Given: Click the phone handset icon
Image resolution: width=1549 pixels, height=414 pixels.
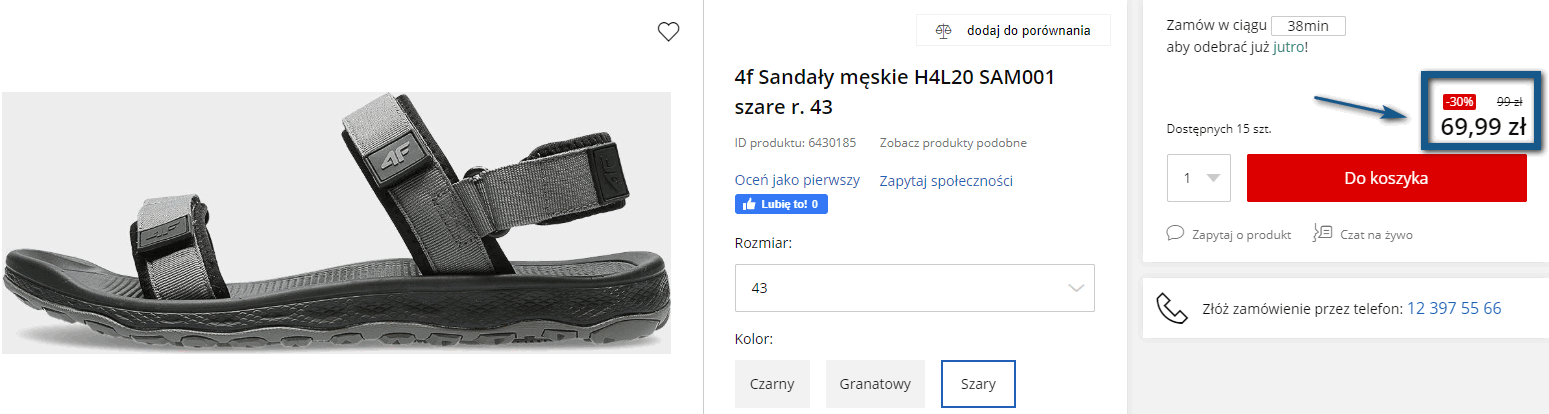Looking at the screenshot, I should (1171, 308).
